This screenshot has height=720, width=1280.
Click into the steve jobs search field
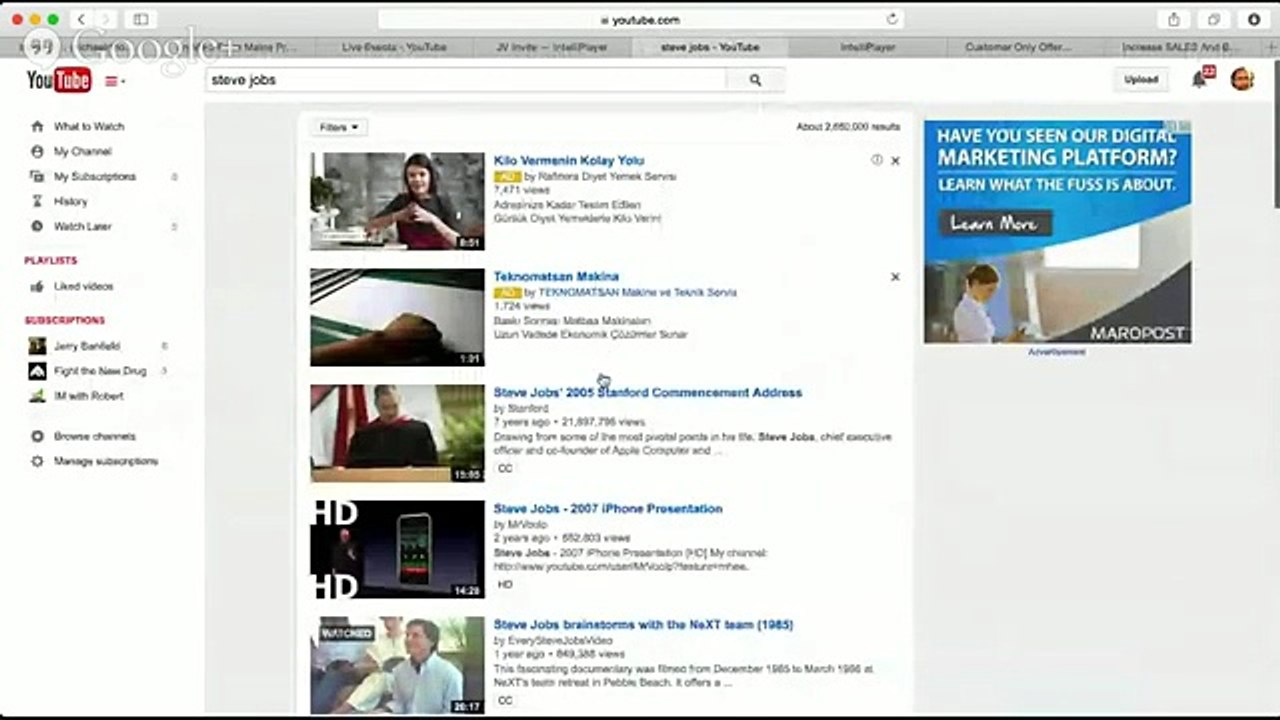tap(467, 80)
